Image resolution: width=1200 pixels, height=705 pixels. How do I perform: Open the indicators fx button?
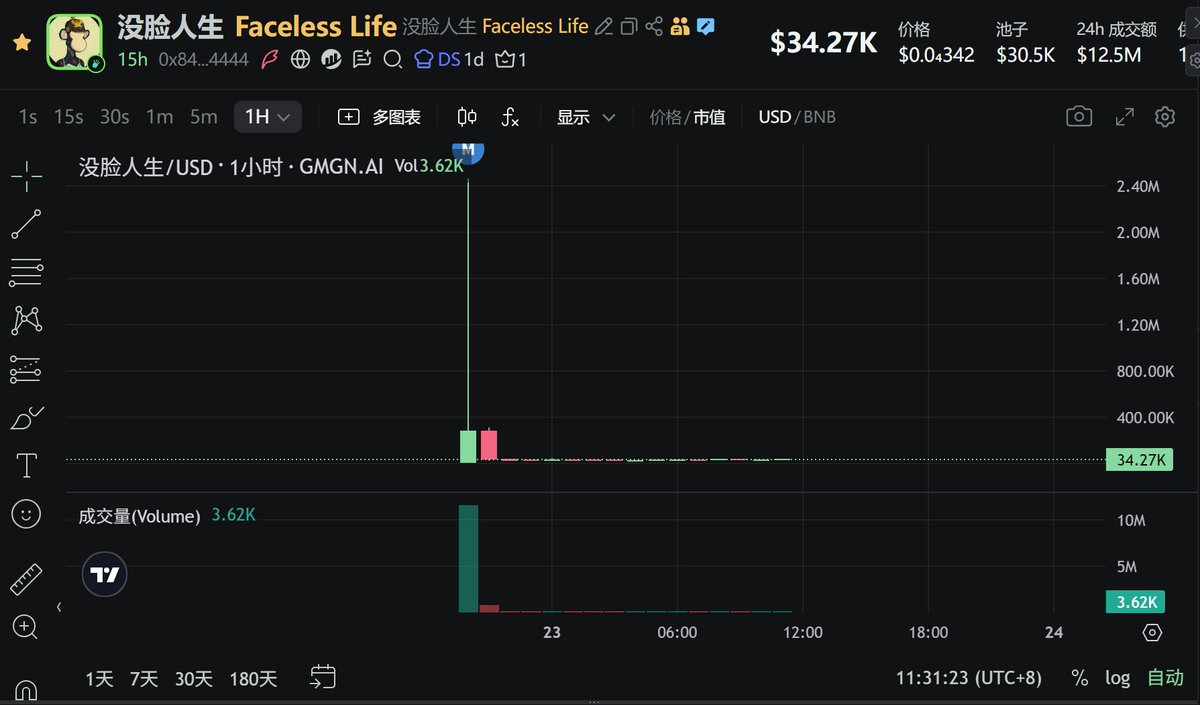pos(510,117)
